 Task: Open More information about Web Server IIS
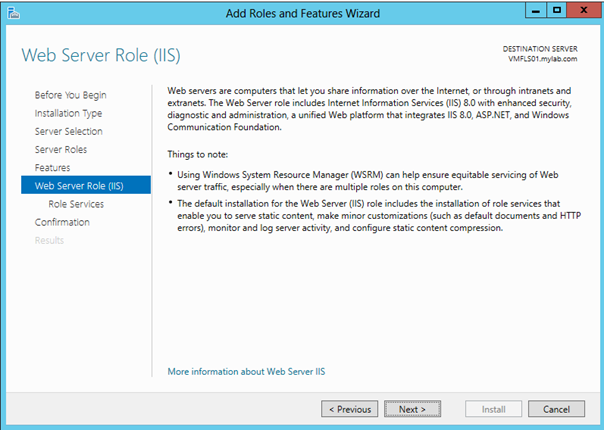[x=246, y=371]
